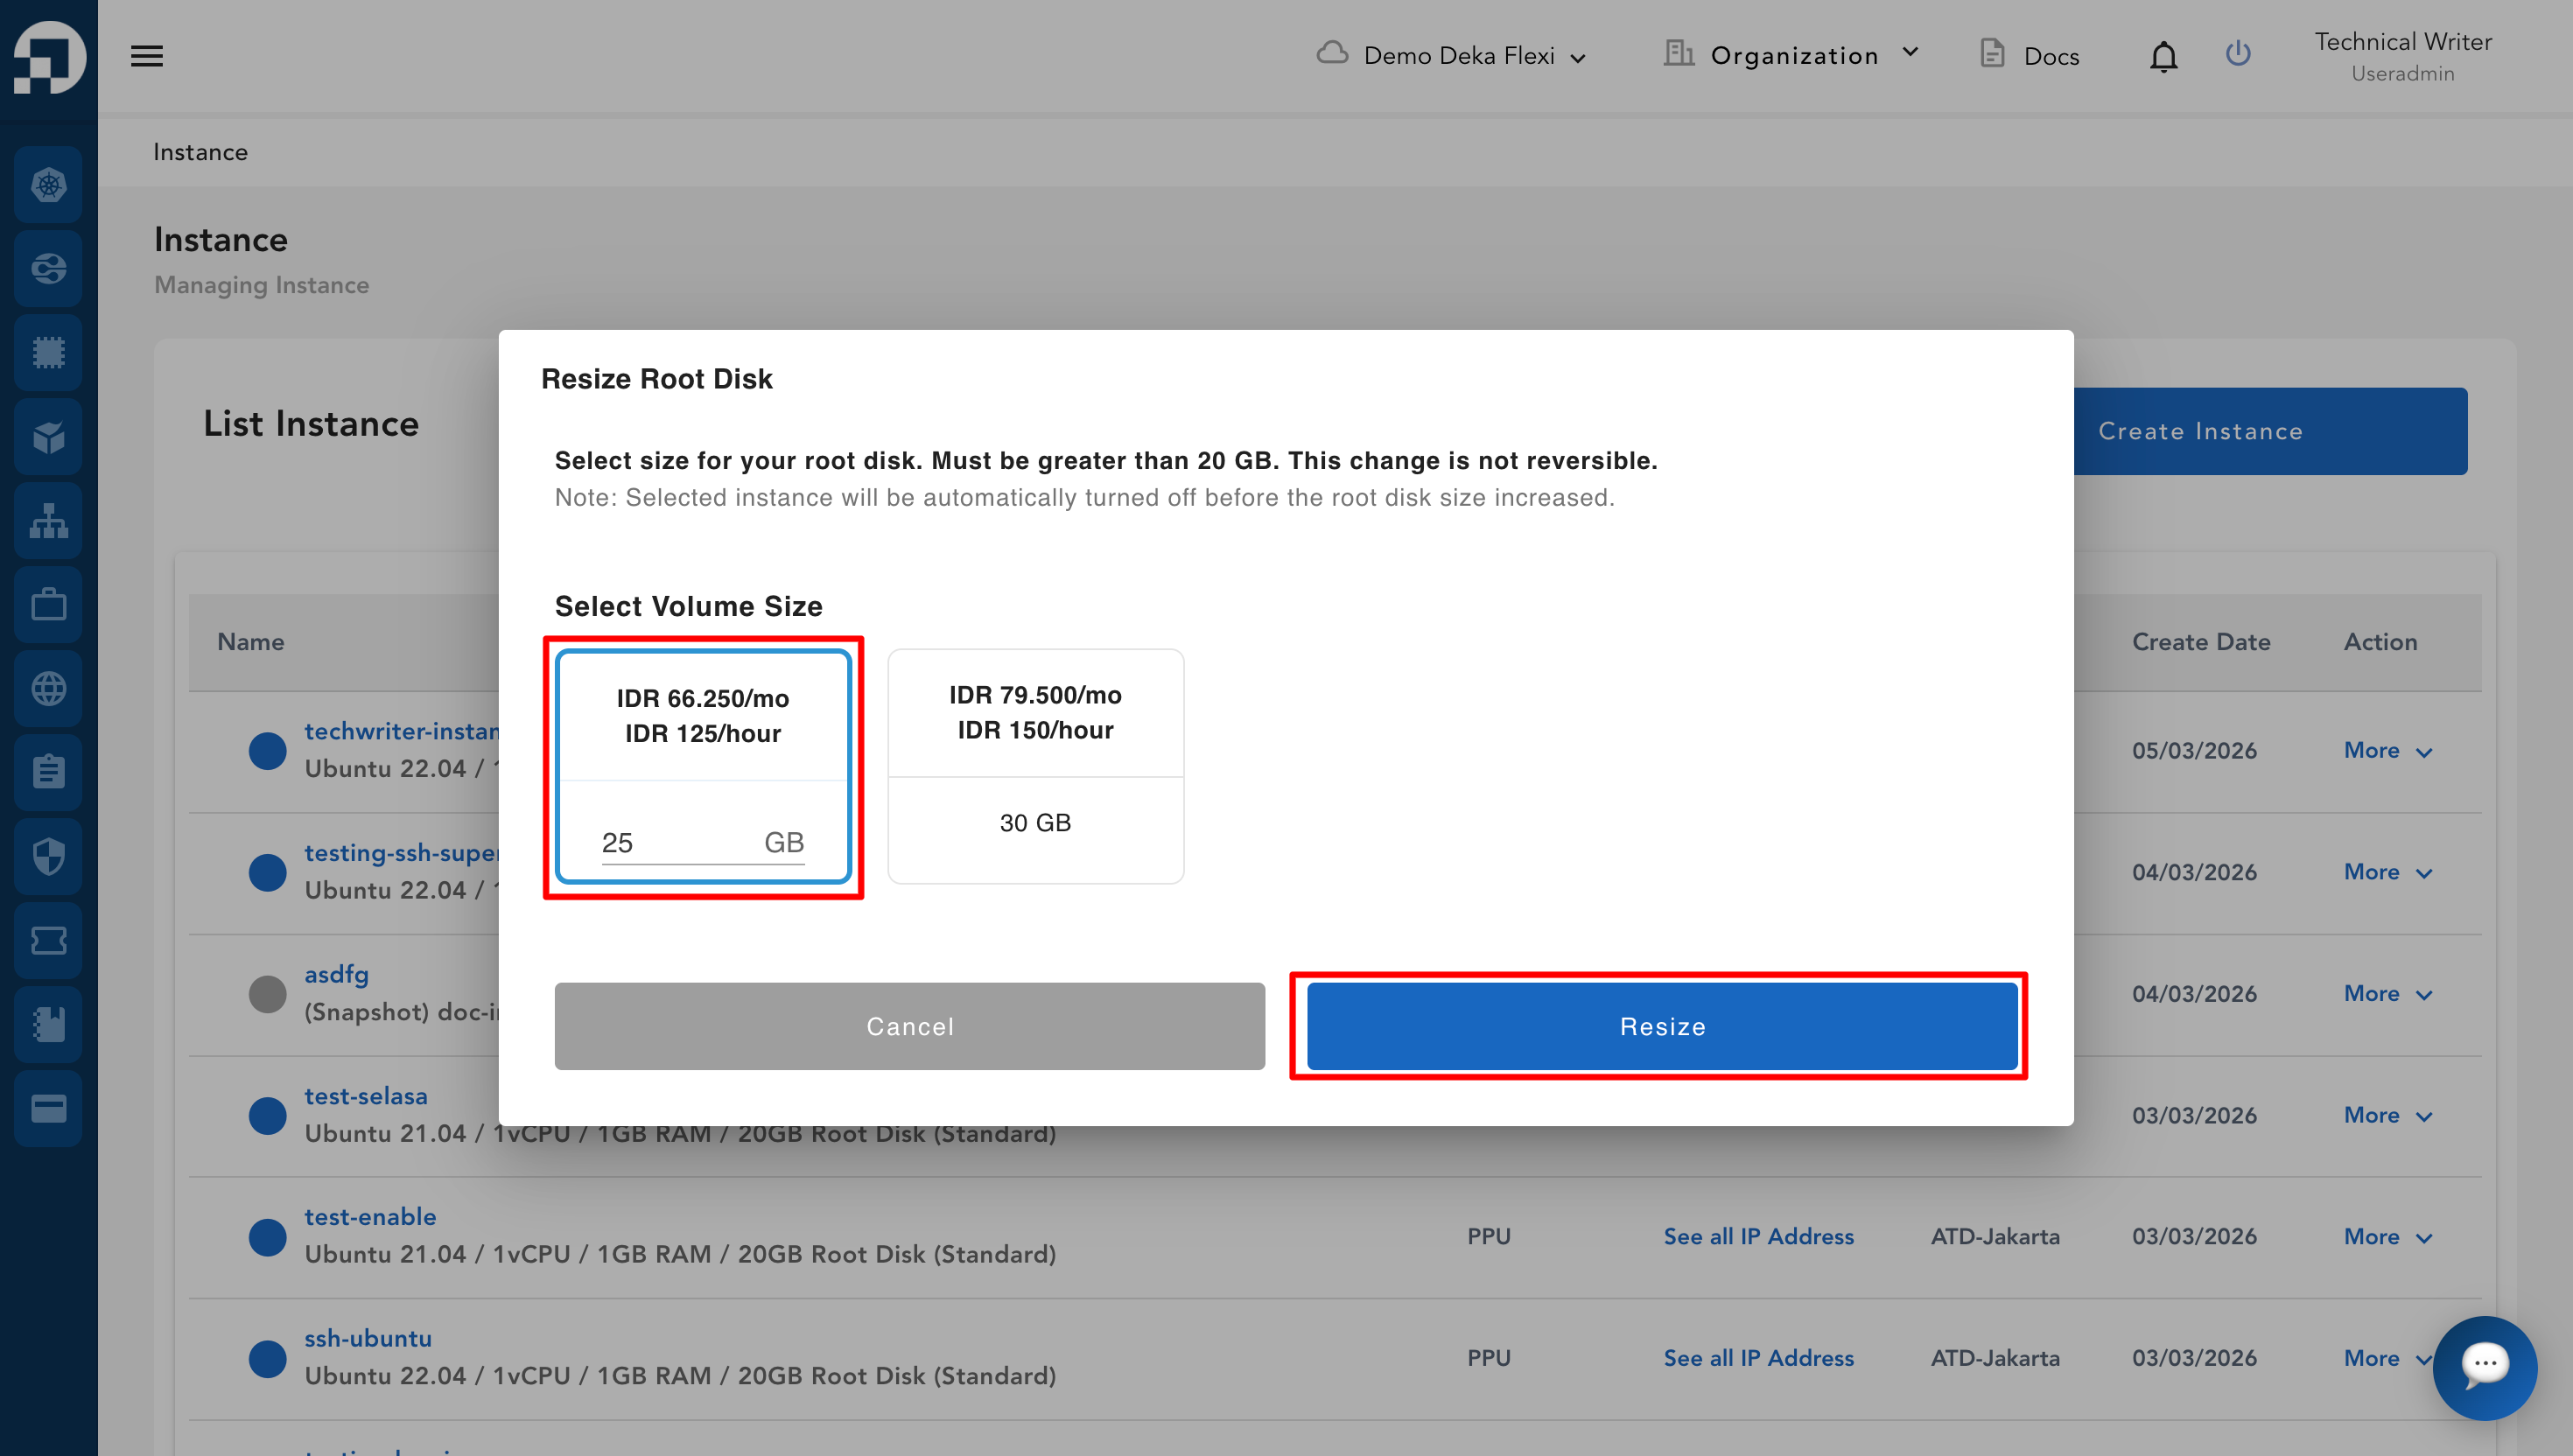This screenshot has width=2573, height=1456.
Task: Open the chip instance sidebar icon
Action: 48,353
